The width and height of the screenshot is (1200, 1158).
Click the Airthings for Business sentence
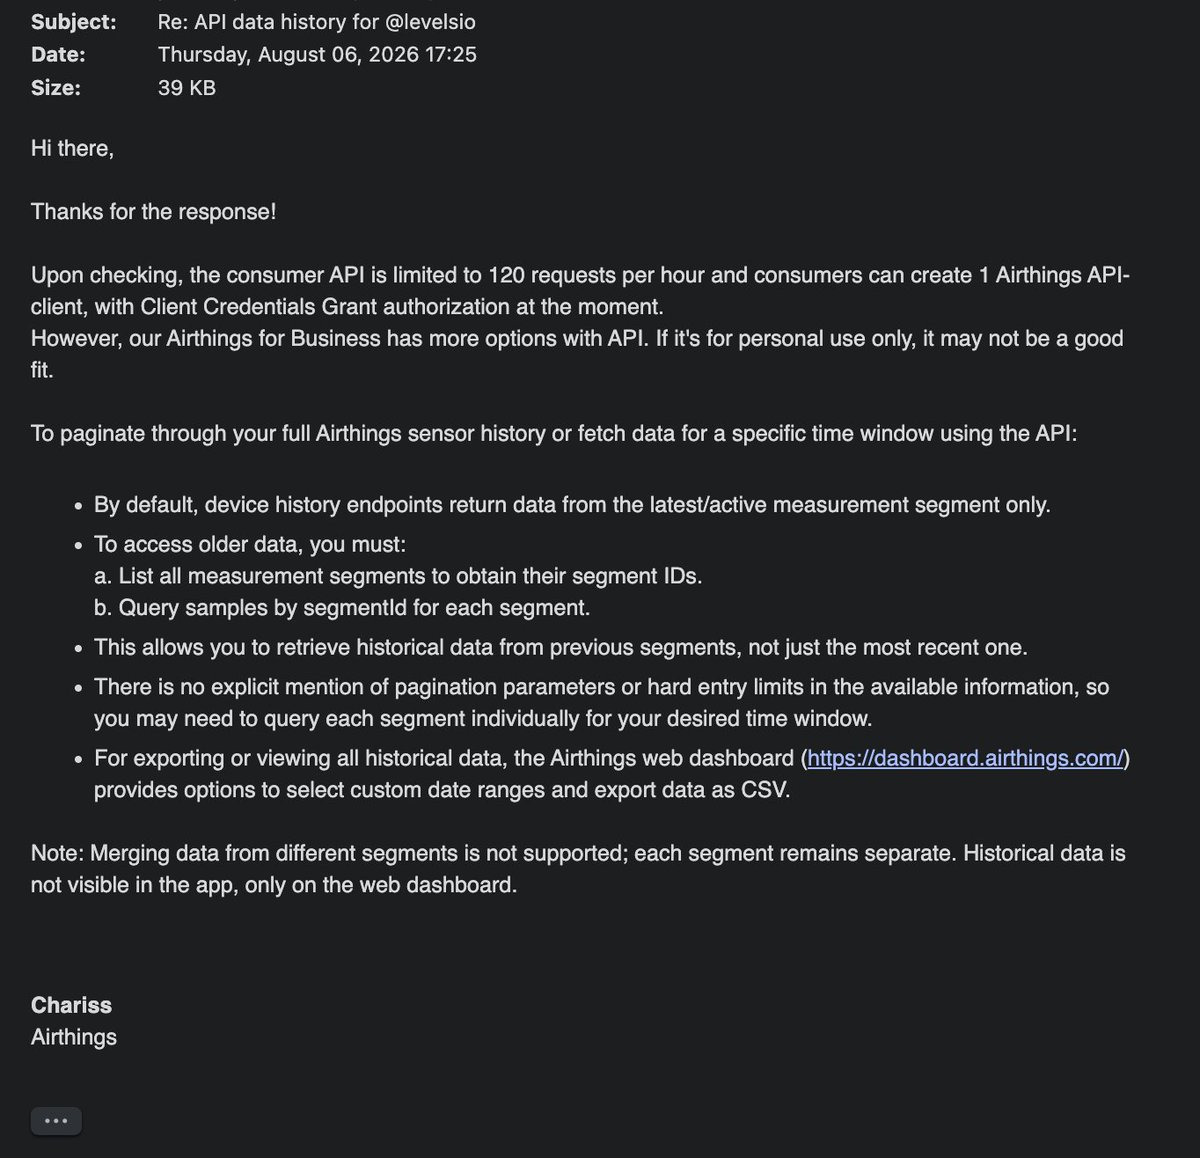click(x=577, y=354)
